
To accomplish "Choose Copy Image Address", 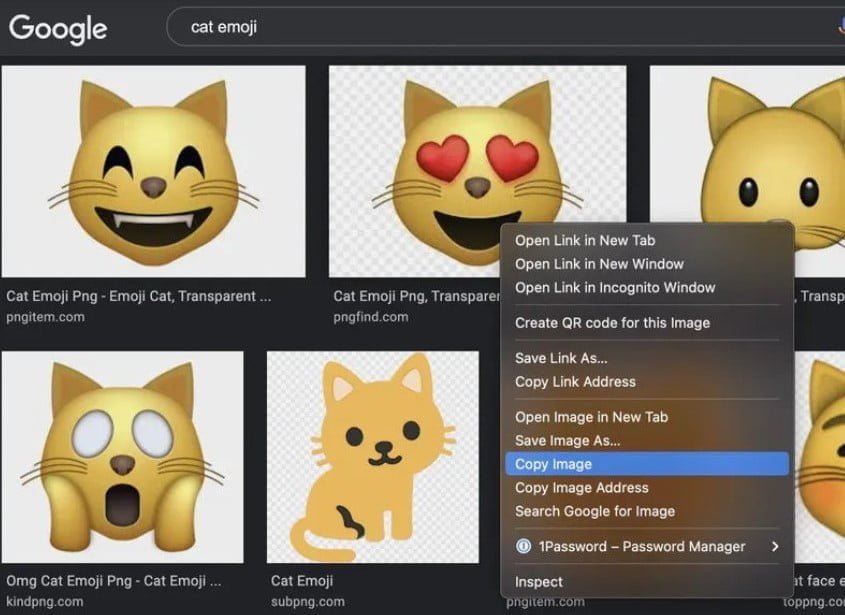I will point(581,488).
